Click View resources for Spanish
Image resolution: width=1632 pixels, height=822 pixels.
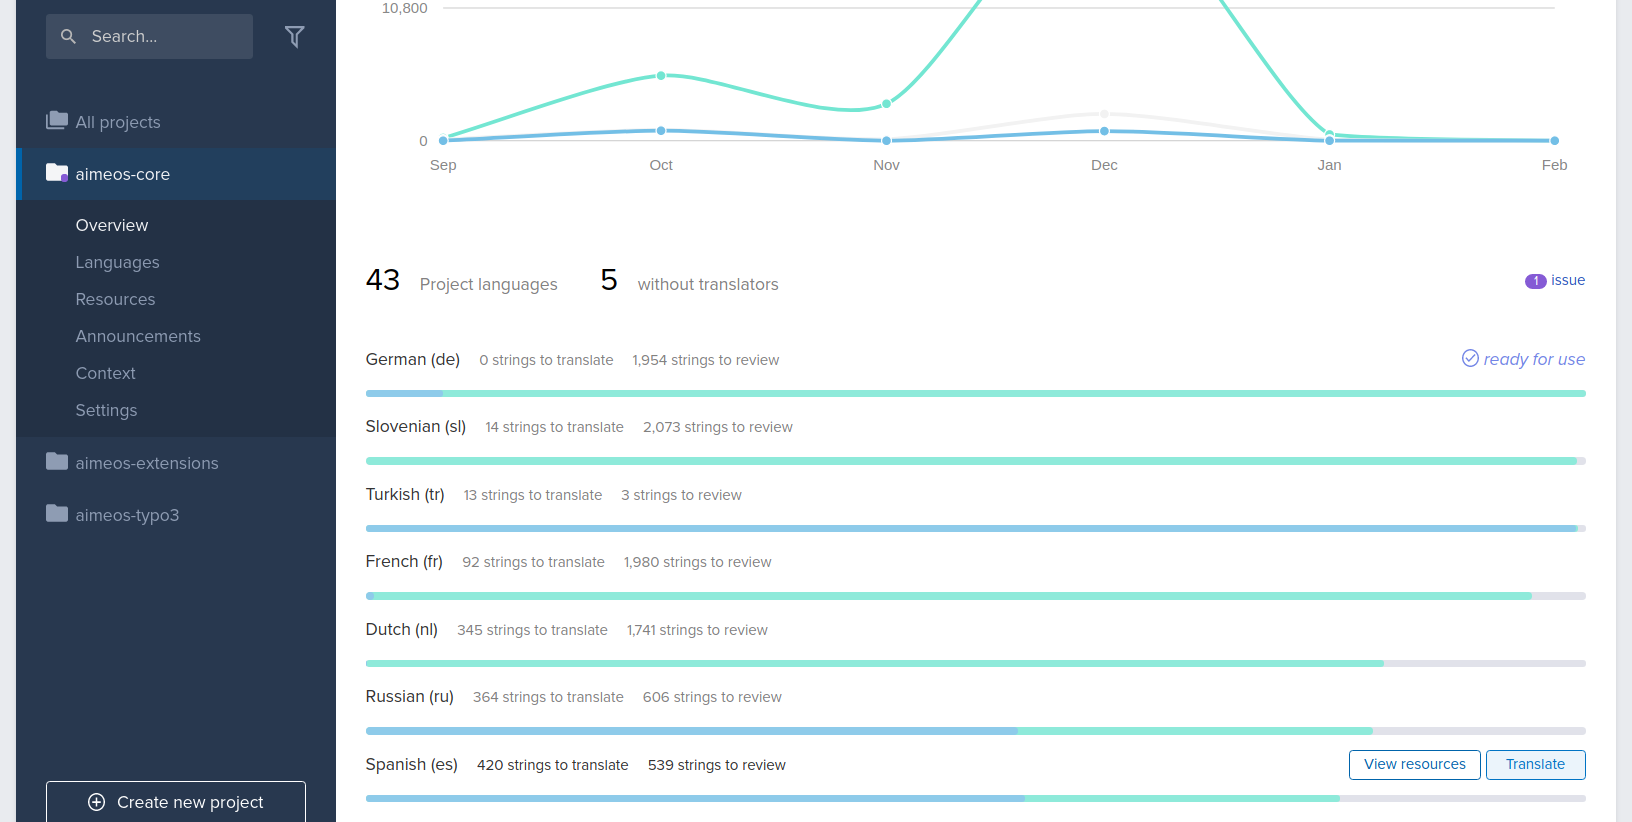pyautogui.click(x=1414, y=764)
